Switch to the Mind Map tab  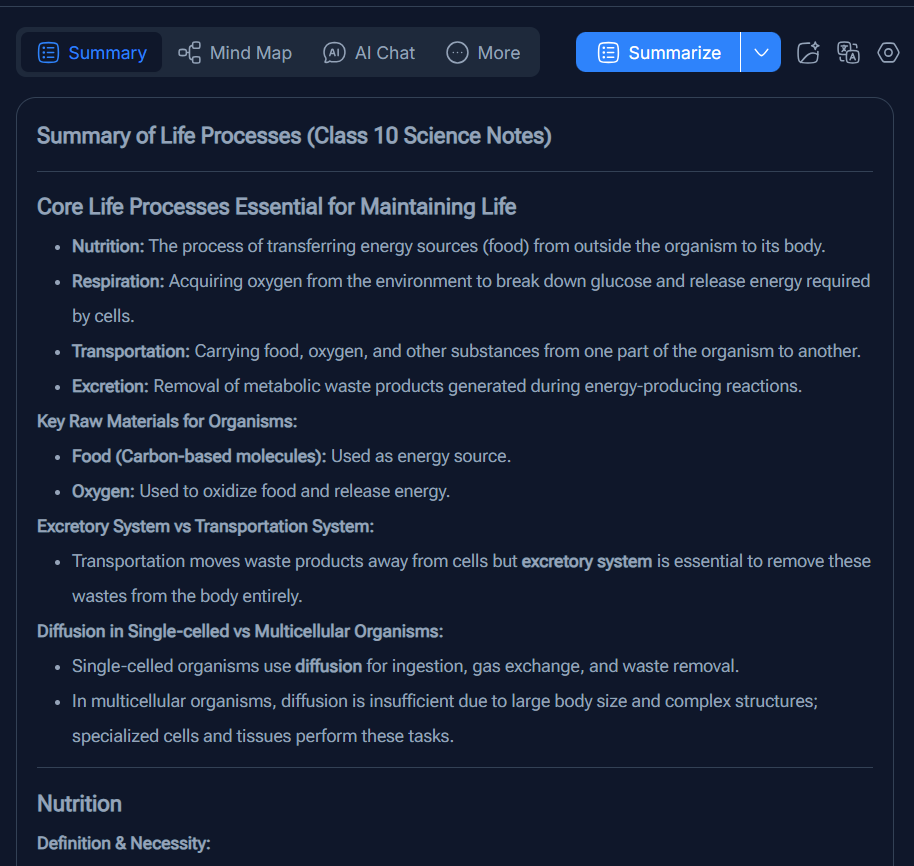tap(235, 52)
